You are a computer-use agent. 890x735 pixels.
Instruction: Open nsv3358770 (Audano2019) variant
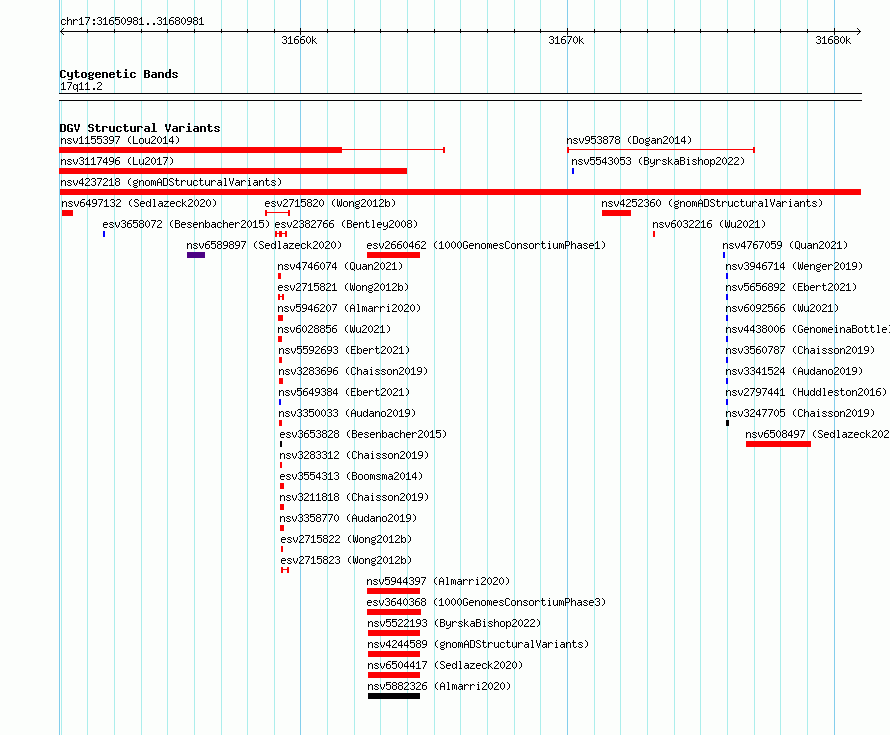click(348, 518)
